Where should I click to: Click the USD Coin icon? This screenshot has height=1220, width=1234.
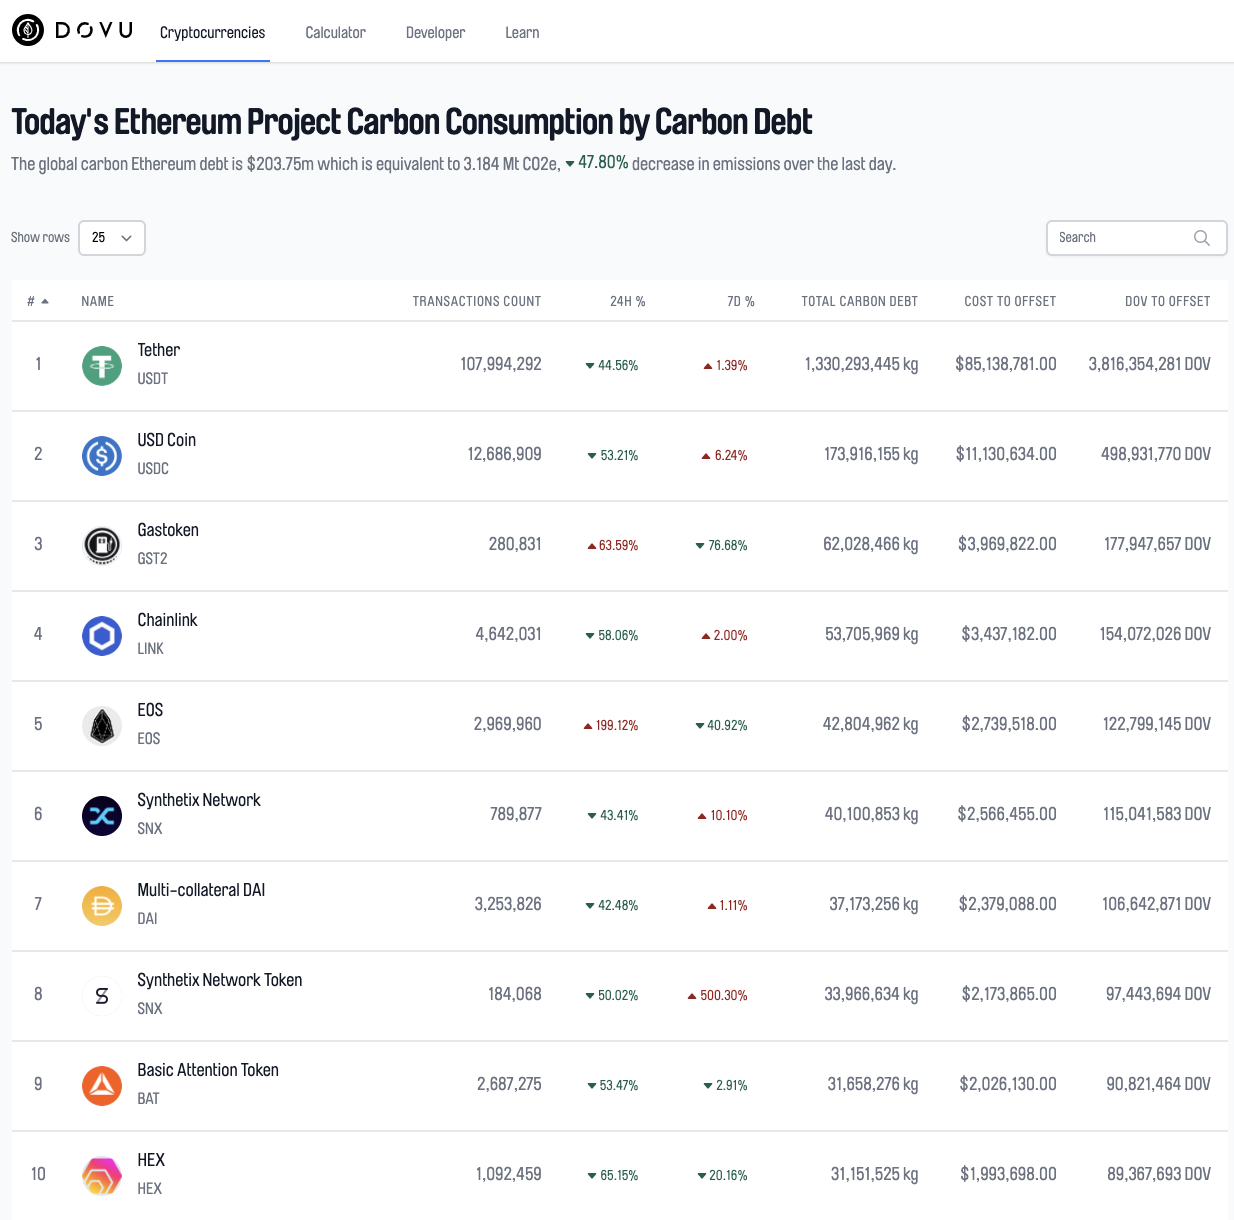click(102, 455)
